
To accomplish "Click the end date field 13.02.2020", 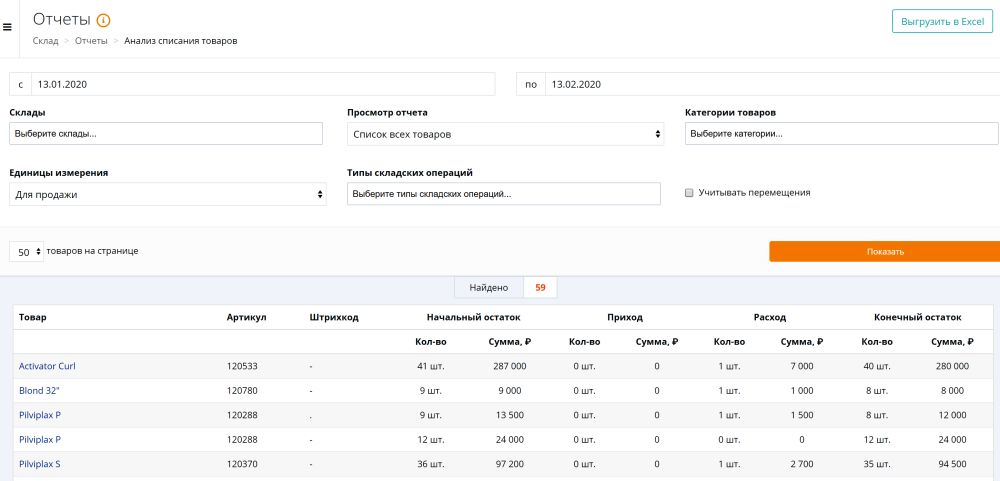I will (772, 84).
